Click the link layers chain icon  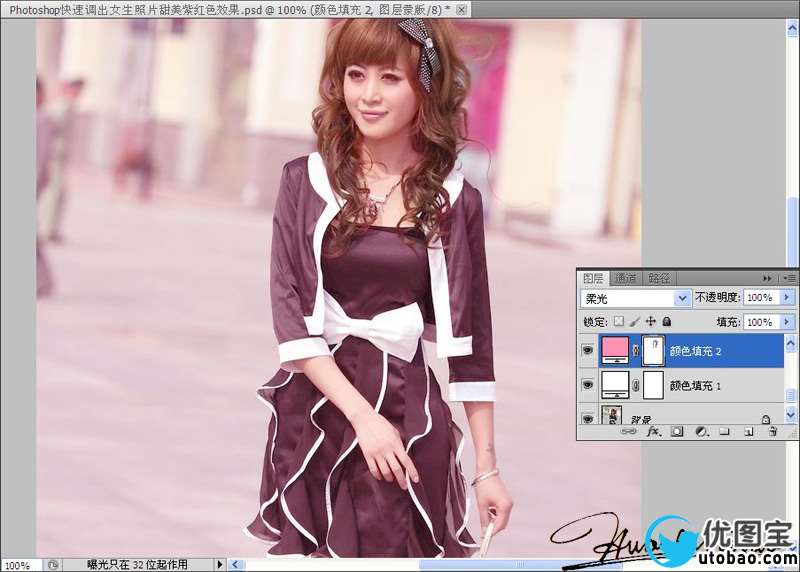point(628,432)
